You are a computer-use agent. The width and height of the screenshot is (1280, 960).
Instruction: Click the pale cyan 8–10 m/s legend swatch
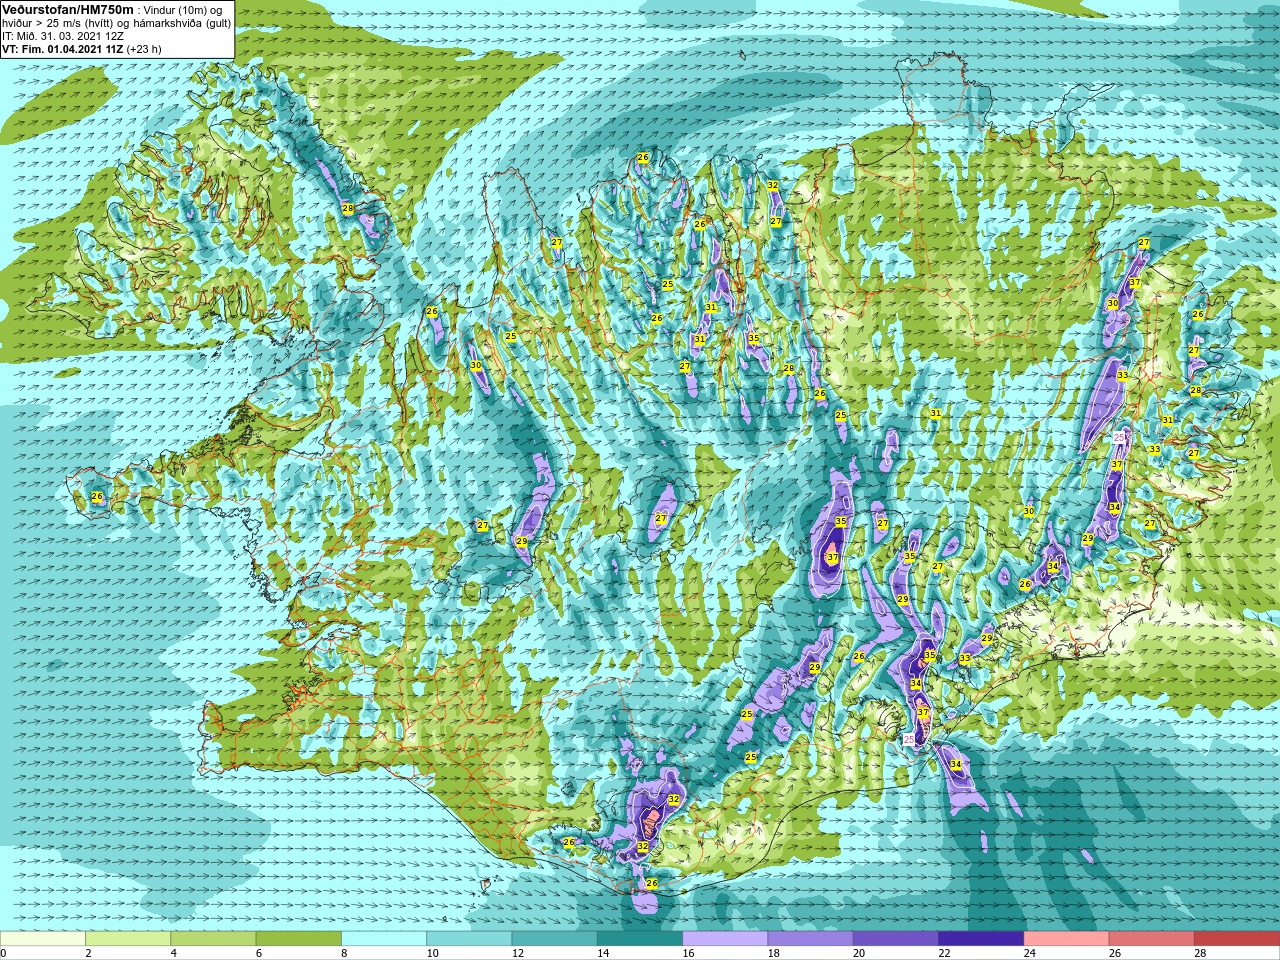coord(384,939)
